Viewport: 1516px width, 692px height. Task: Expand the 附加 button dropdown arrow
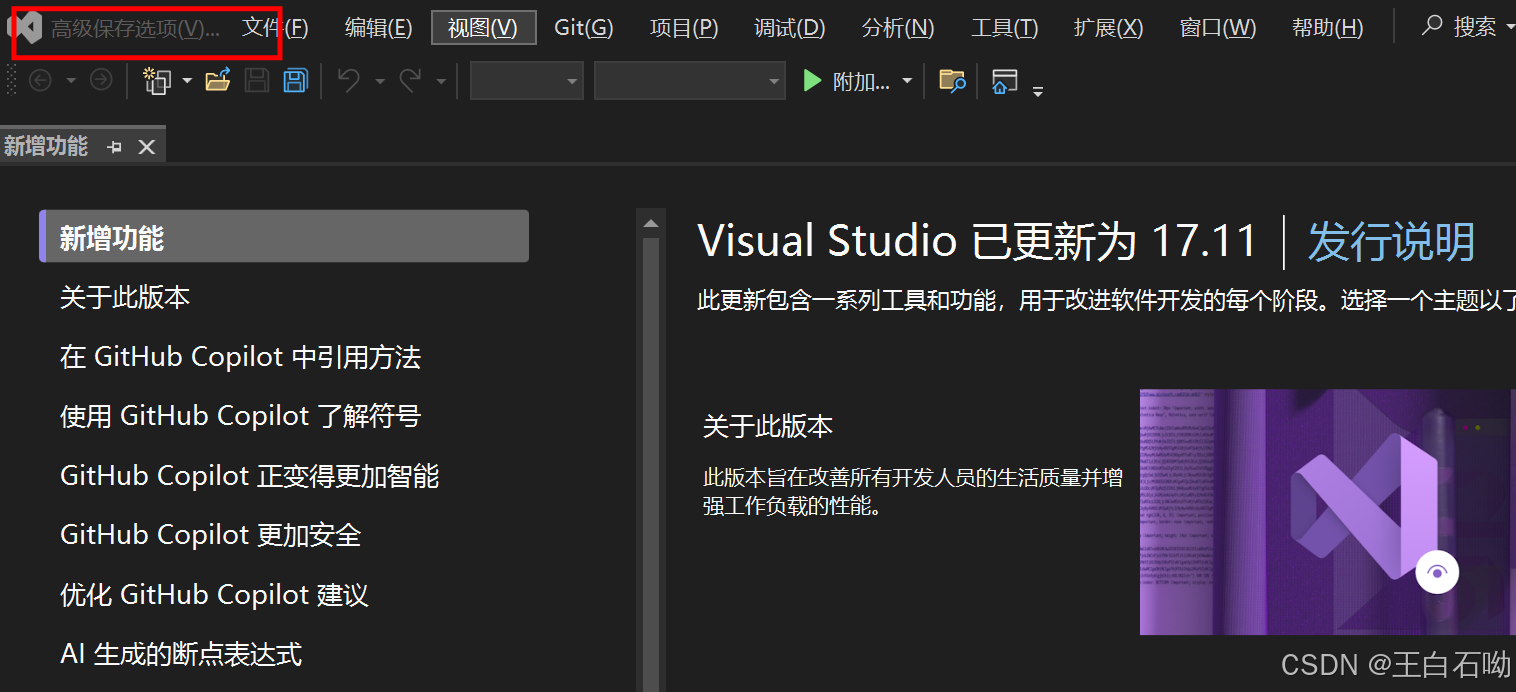(x=907, y=81)
